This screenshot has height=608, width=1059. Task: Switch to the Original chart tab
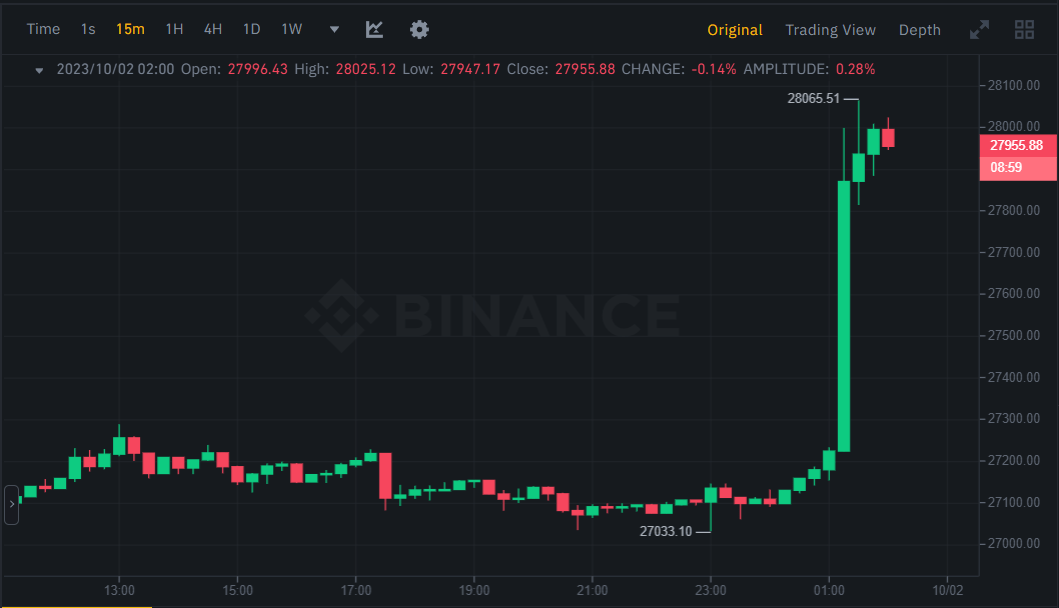click(734, 30)
